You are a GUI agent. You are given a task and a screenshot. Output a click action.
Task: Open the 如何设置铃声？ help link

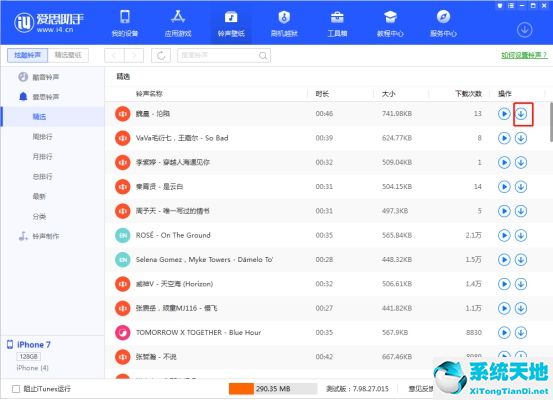[x=524, y=55]
